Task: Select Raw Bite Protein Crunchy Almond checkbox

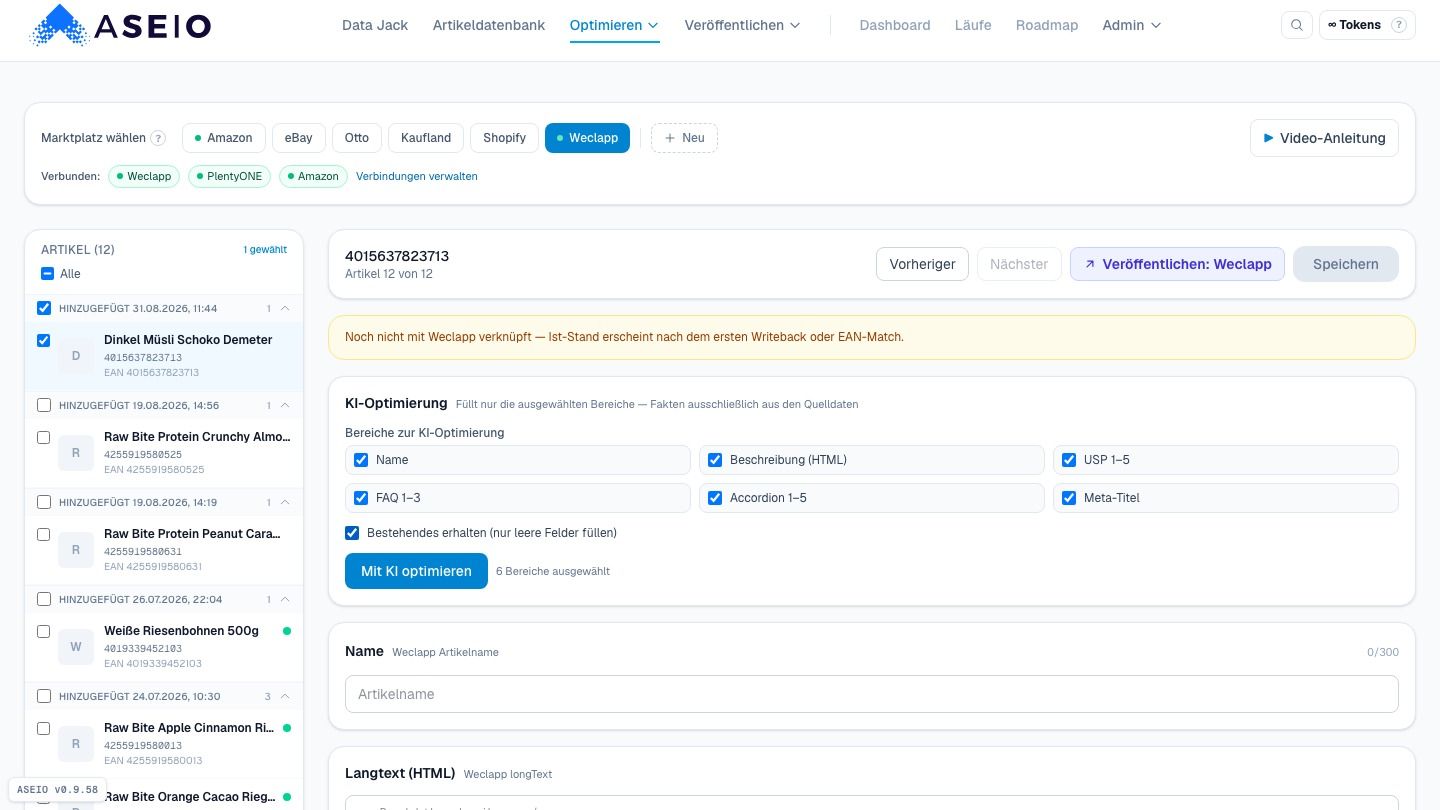Action: 44,437
